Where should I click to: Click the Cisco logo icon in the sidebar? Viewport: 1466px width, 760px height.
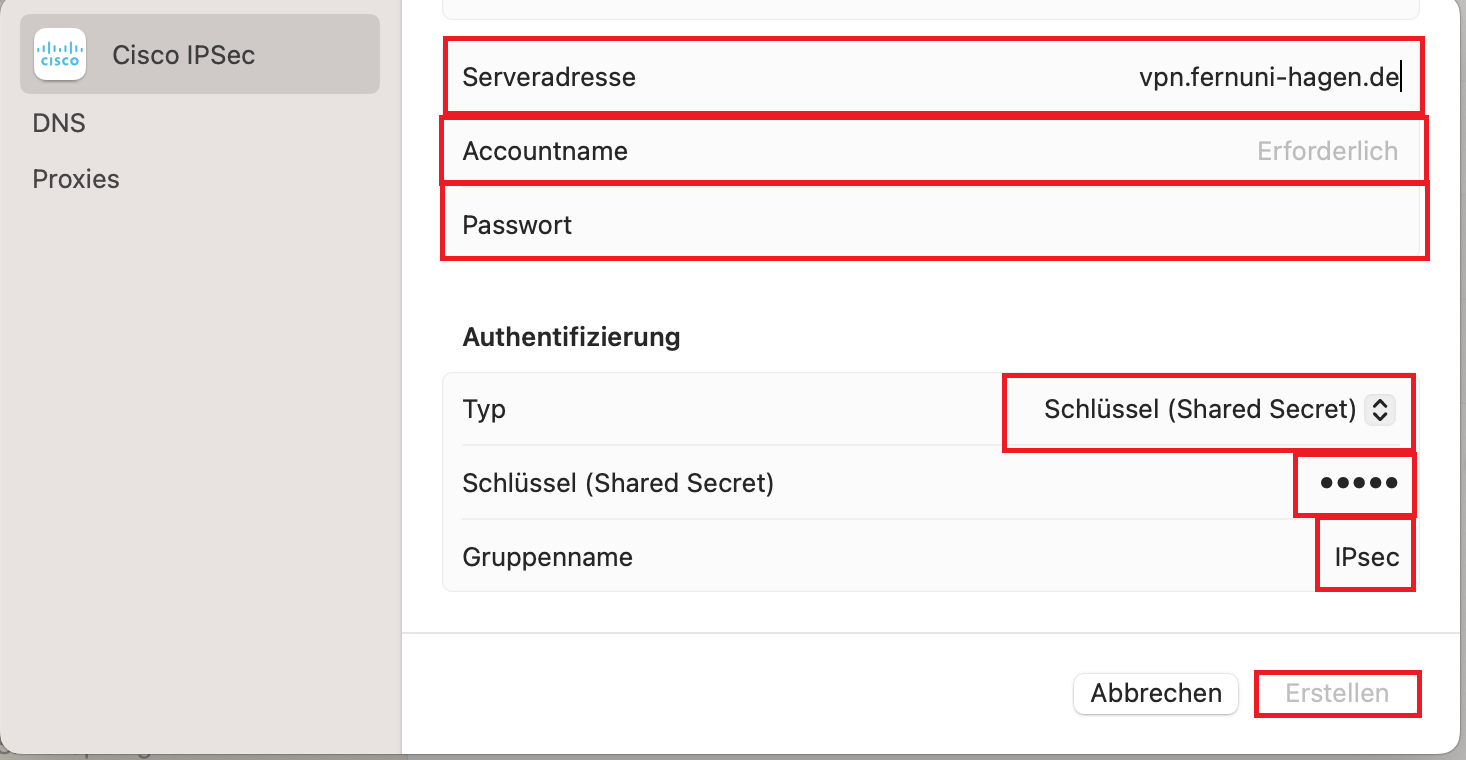tap(60, 54)
